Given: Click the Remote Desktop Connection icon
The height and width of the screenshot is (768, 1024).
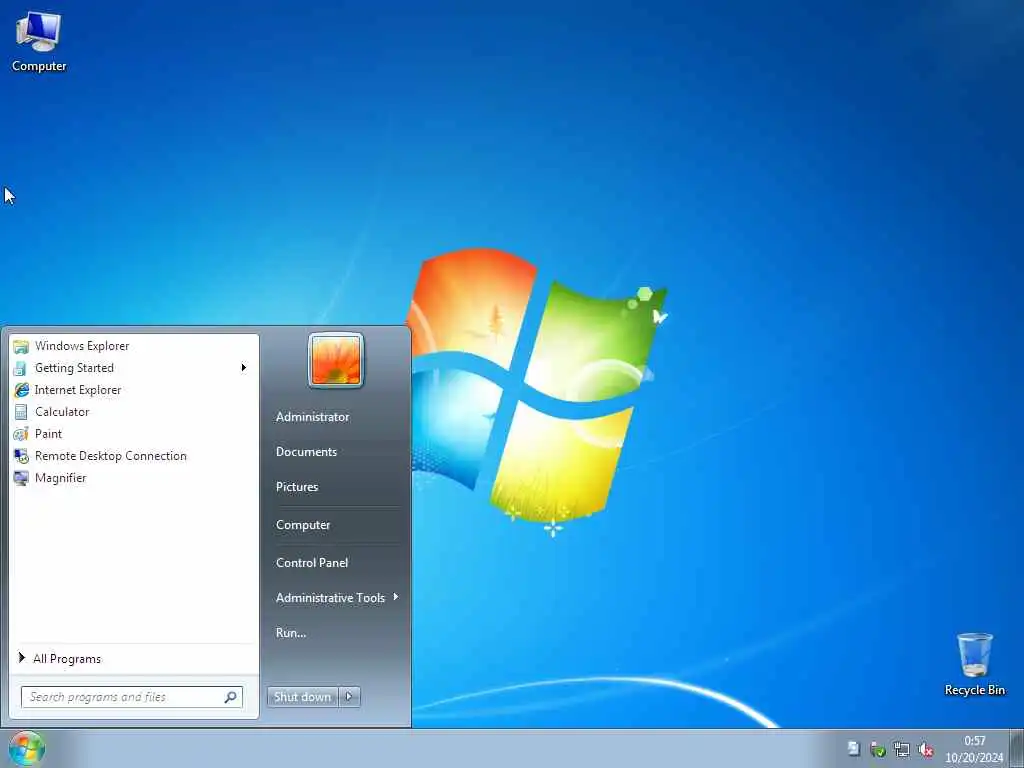Looking at the screenshot, I should click(21, 456).
